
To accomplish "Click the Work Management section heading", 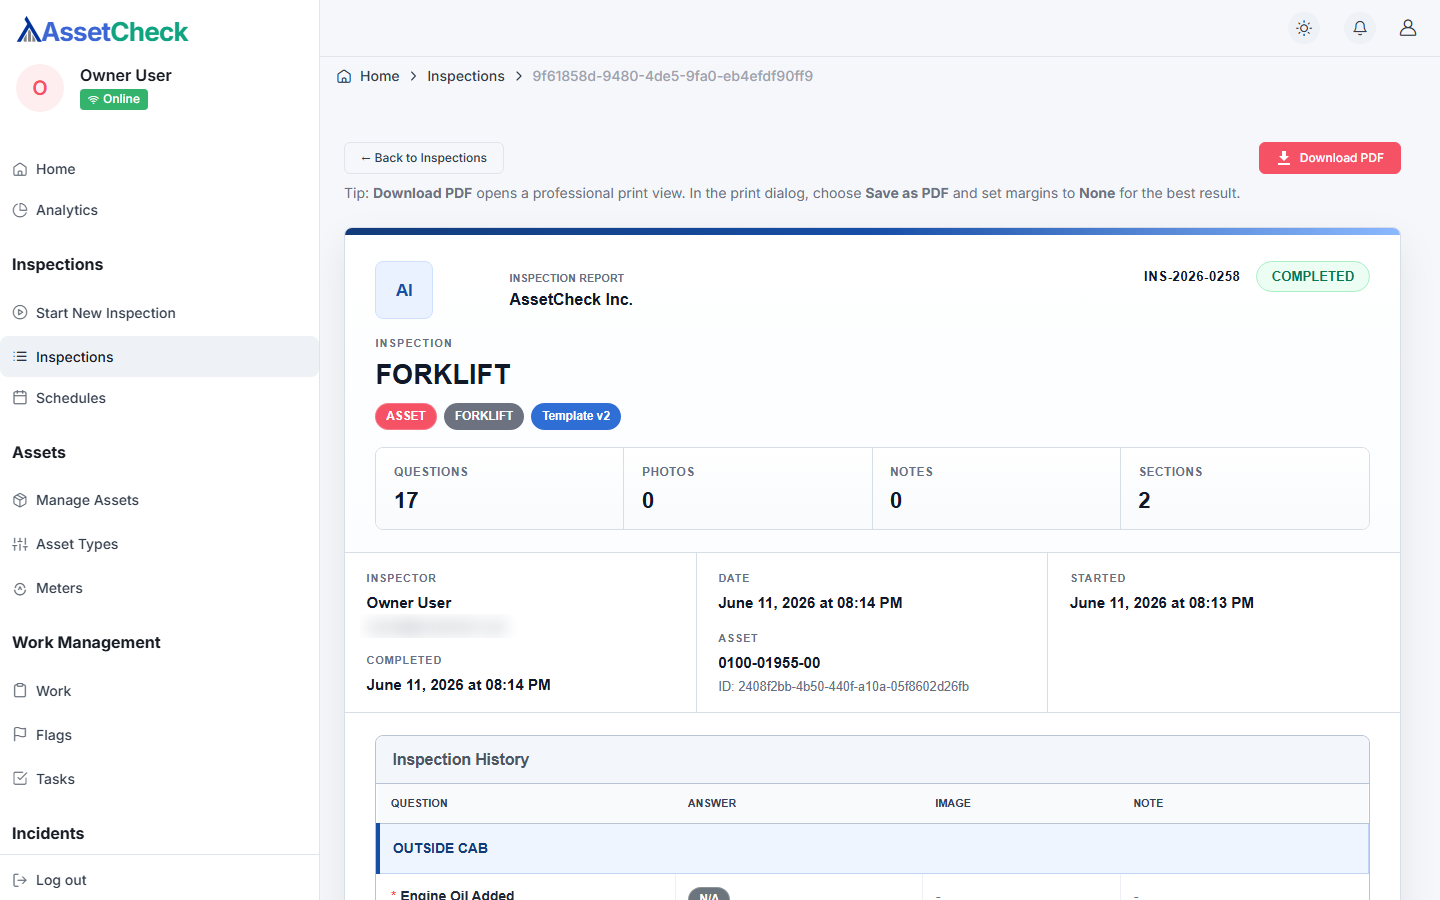I will click(x=86, y=642).
